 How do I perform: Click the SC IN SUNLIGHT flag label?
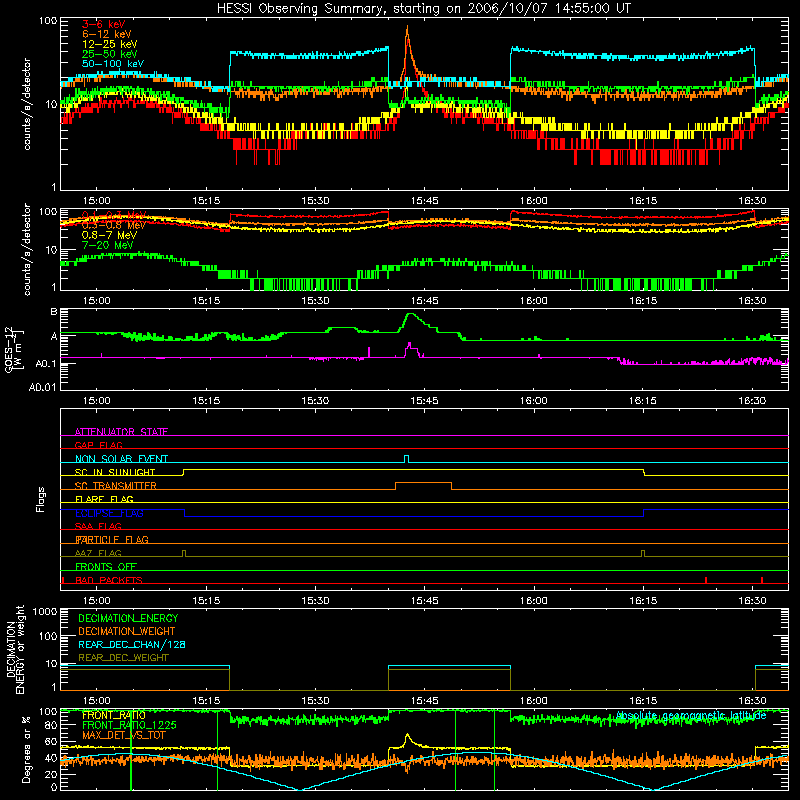[x=114, y=472]
